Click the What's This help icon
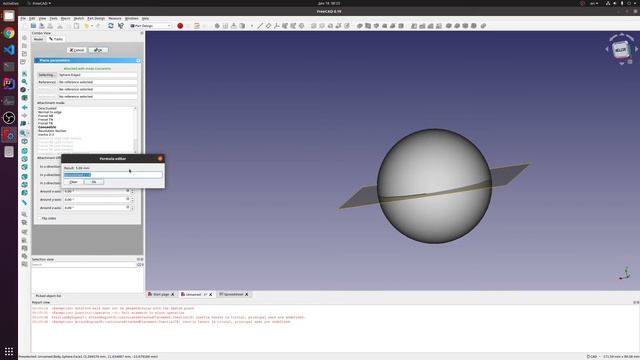This screenshot has height=360, width=640. [x=121, y=26]
